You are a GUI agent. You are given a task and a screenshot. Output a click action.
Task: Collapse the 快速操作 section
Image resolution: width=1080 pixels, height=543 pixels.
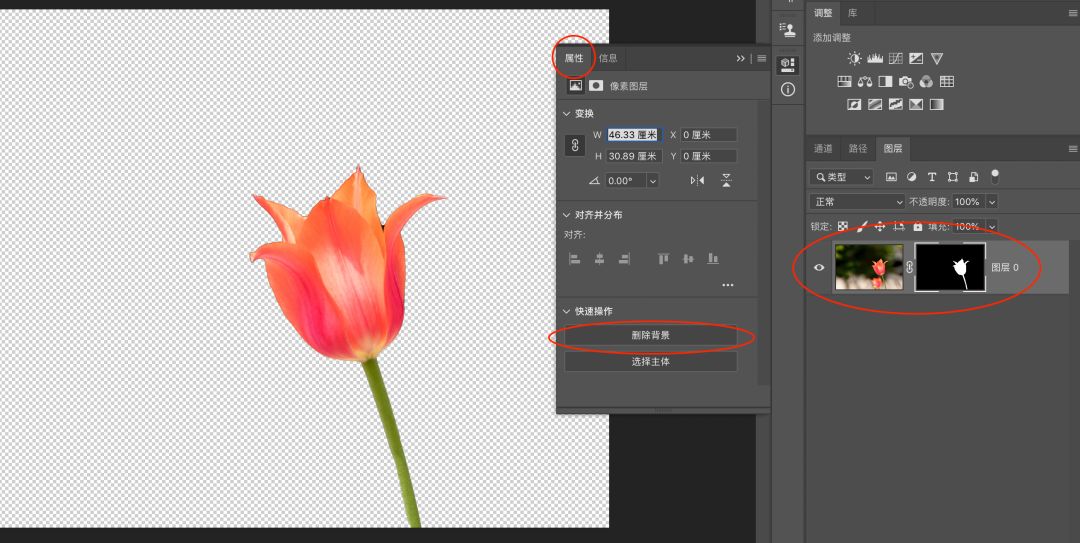[x=567, y=311]
